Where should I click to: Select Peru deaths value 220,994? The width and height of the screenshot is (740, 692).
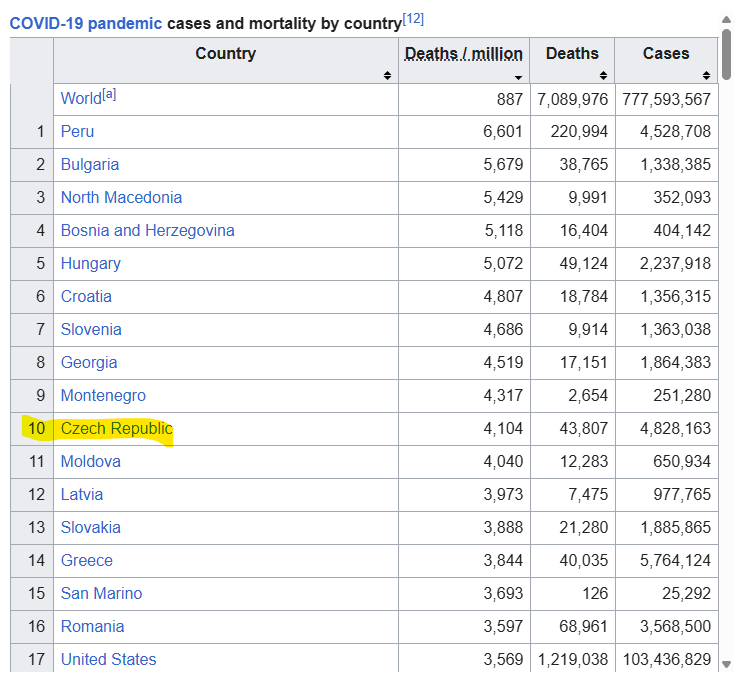[579, 132]
